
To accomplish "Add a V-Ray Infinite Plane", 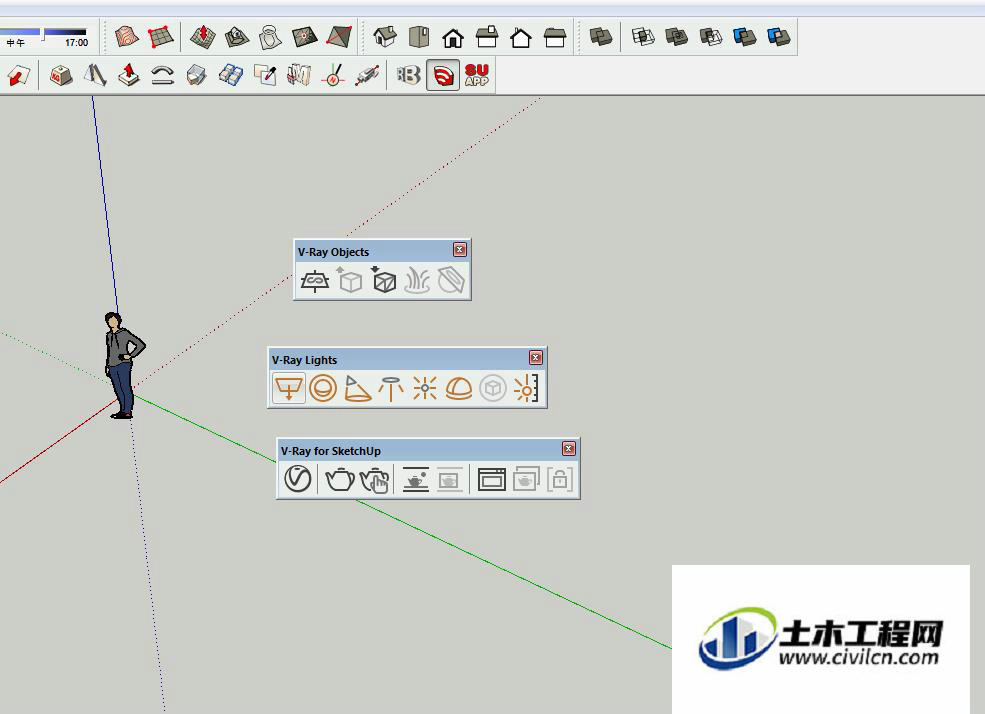I will coord(315,281).
